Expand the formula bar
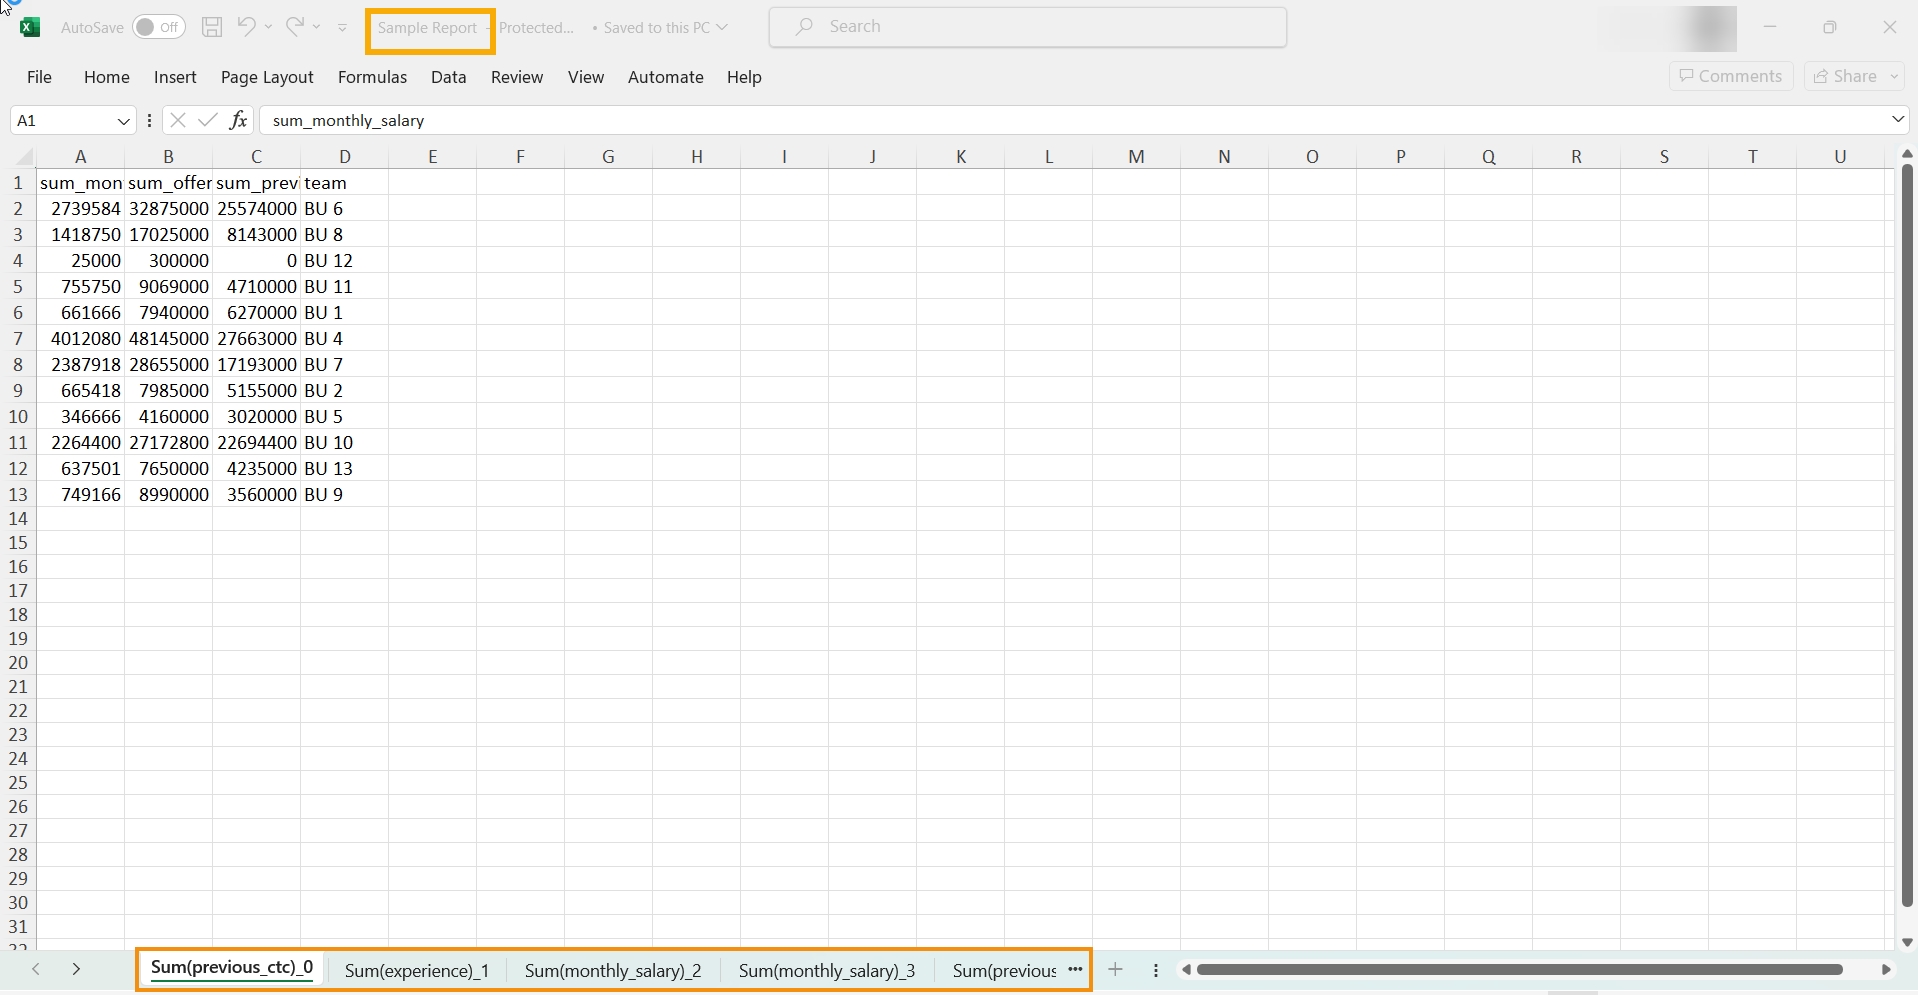Viewport: 1918px width, 995px height. coord(1898,120)
